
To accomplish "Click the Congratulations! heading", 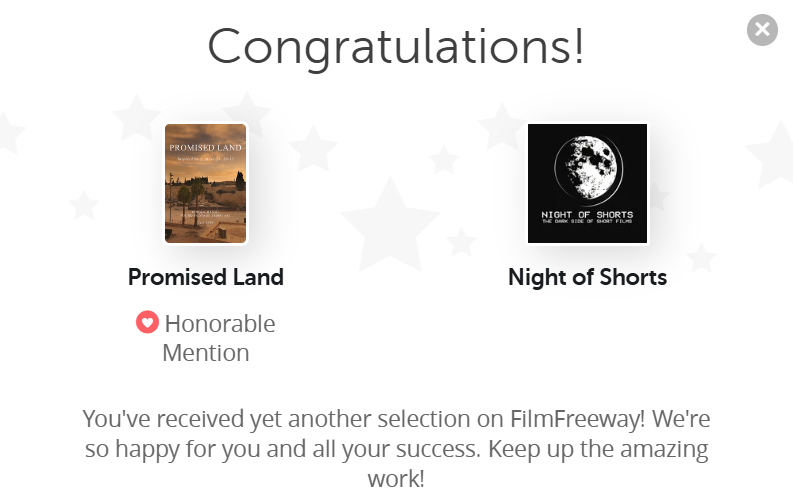I will [x=396, y=47].
